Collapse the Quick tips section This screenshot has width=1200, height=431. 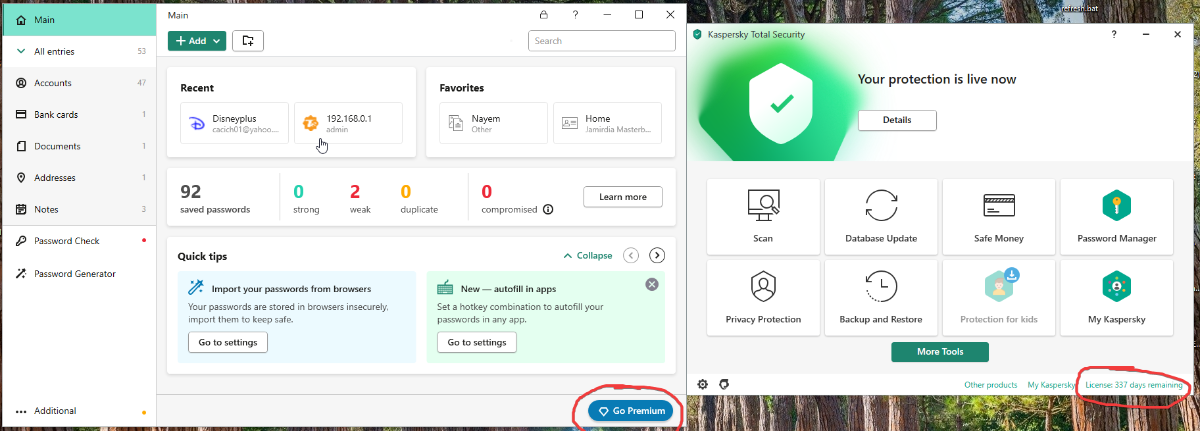point(588,255)
